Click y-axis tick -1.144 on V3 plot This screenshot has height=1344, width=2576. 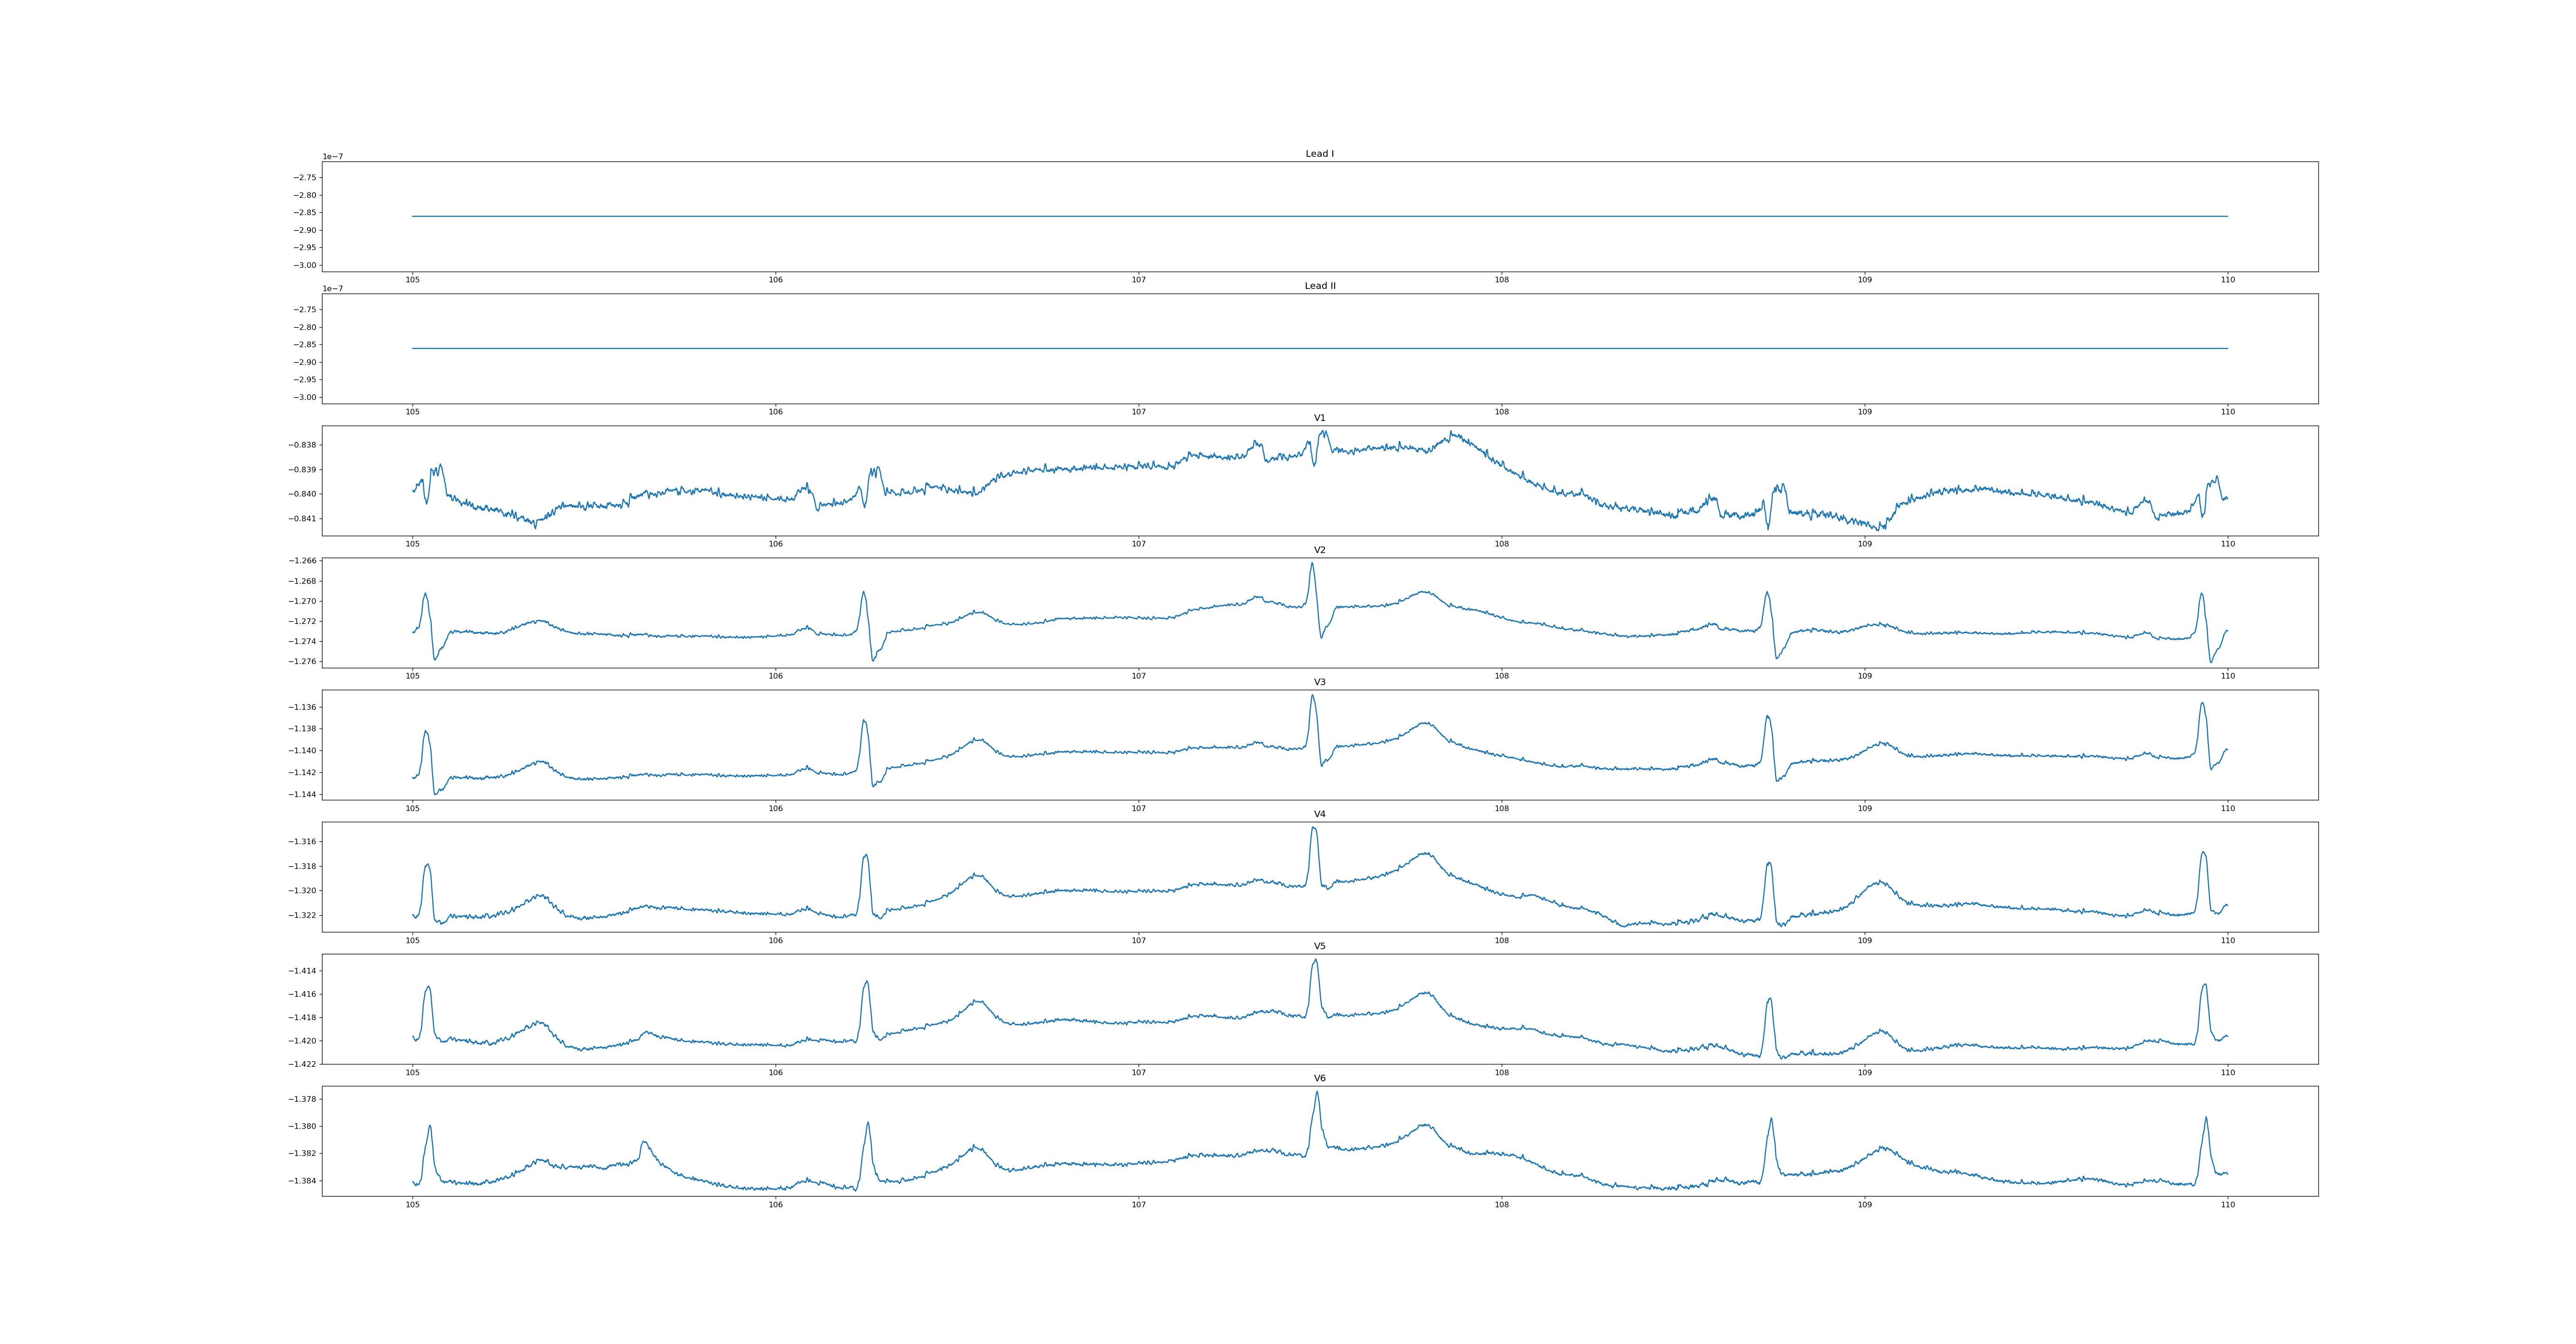point(303,795)
